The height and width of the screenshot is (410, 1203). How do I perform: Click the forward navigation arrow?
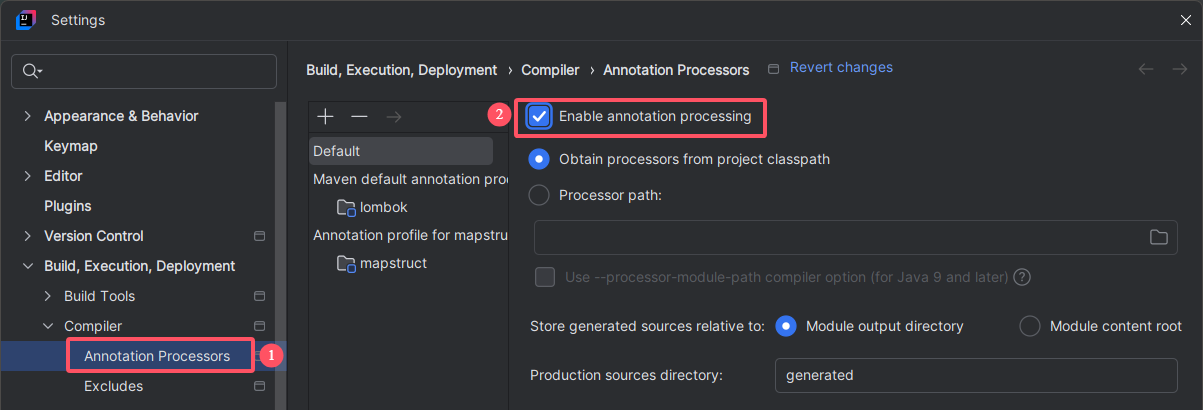coord(1179,69)
